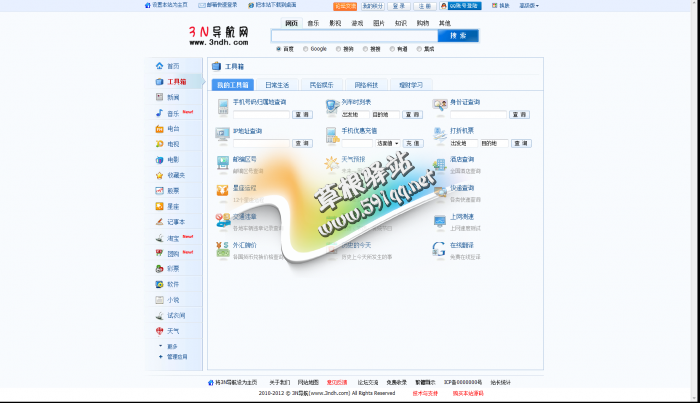700x403 pixels.
Task: Click the 星座运程 tool icon
Action: point(222,191)
